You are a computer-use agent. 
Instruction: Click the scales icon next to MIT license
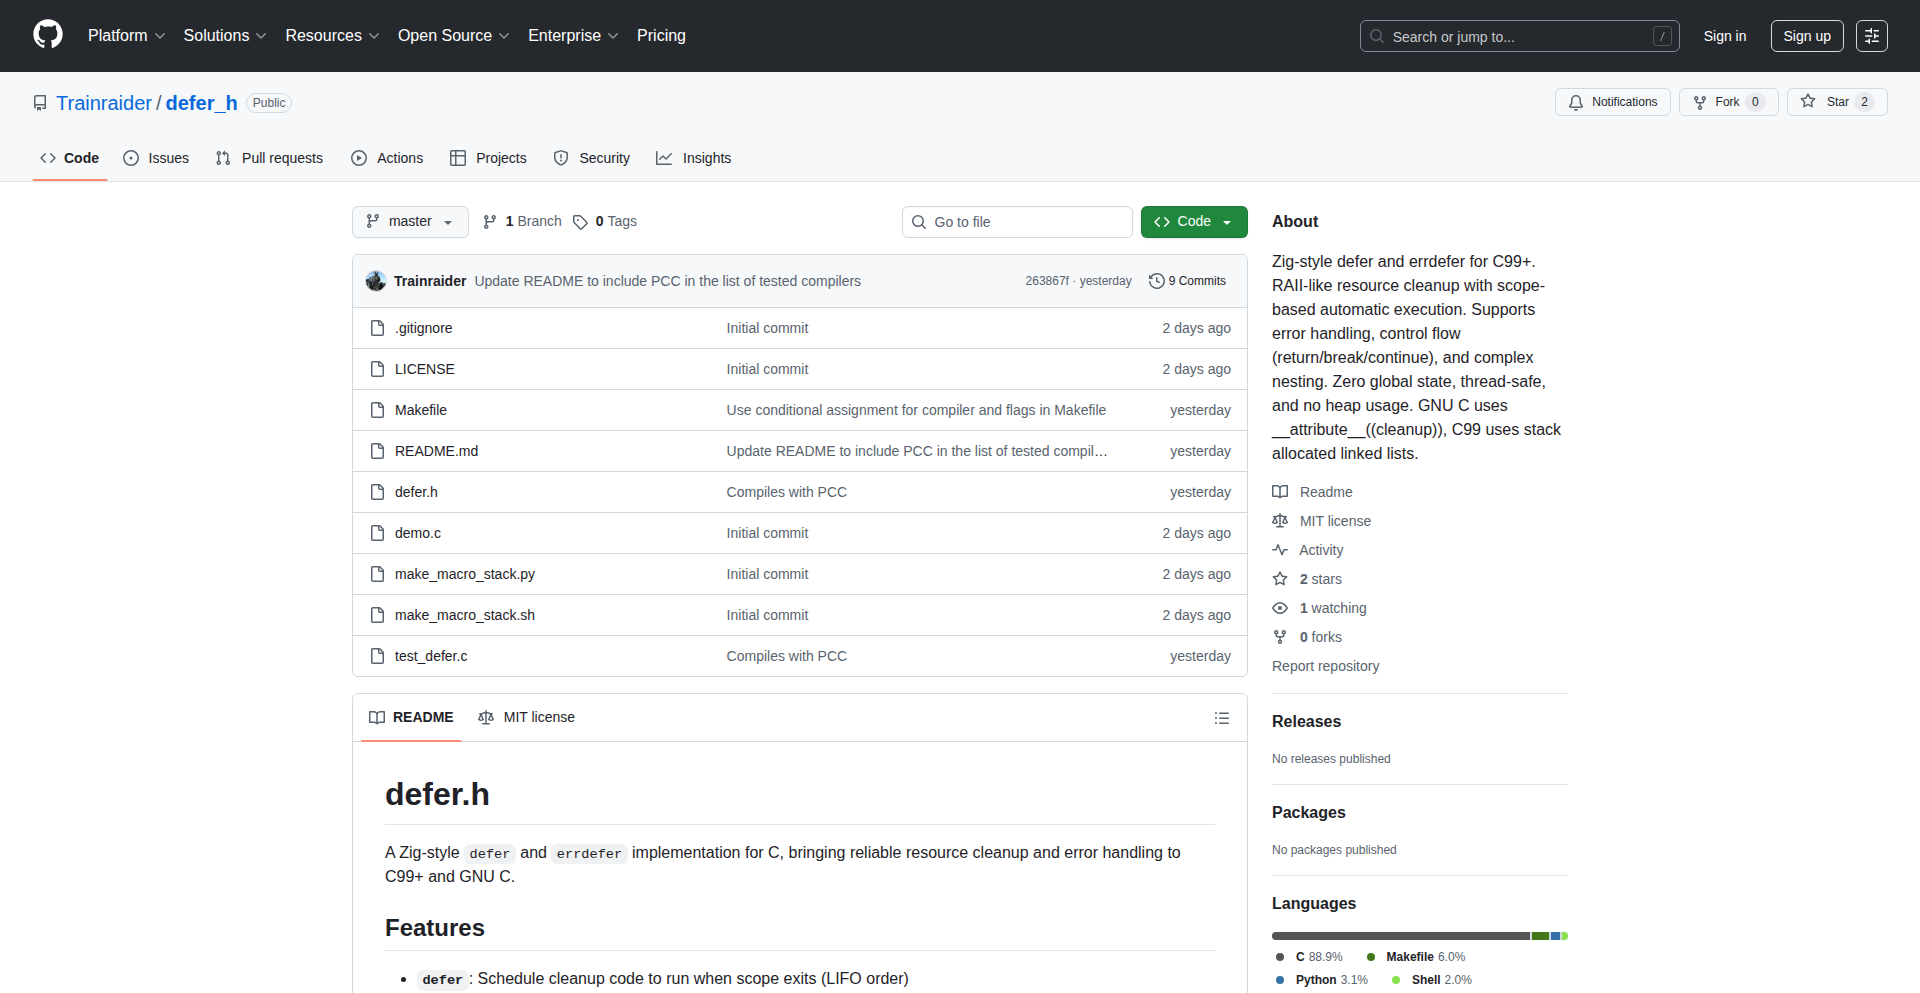[x=1280, y=521]
